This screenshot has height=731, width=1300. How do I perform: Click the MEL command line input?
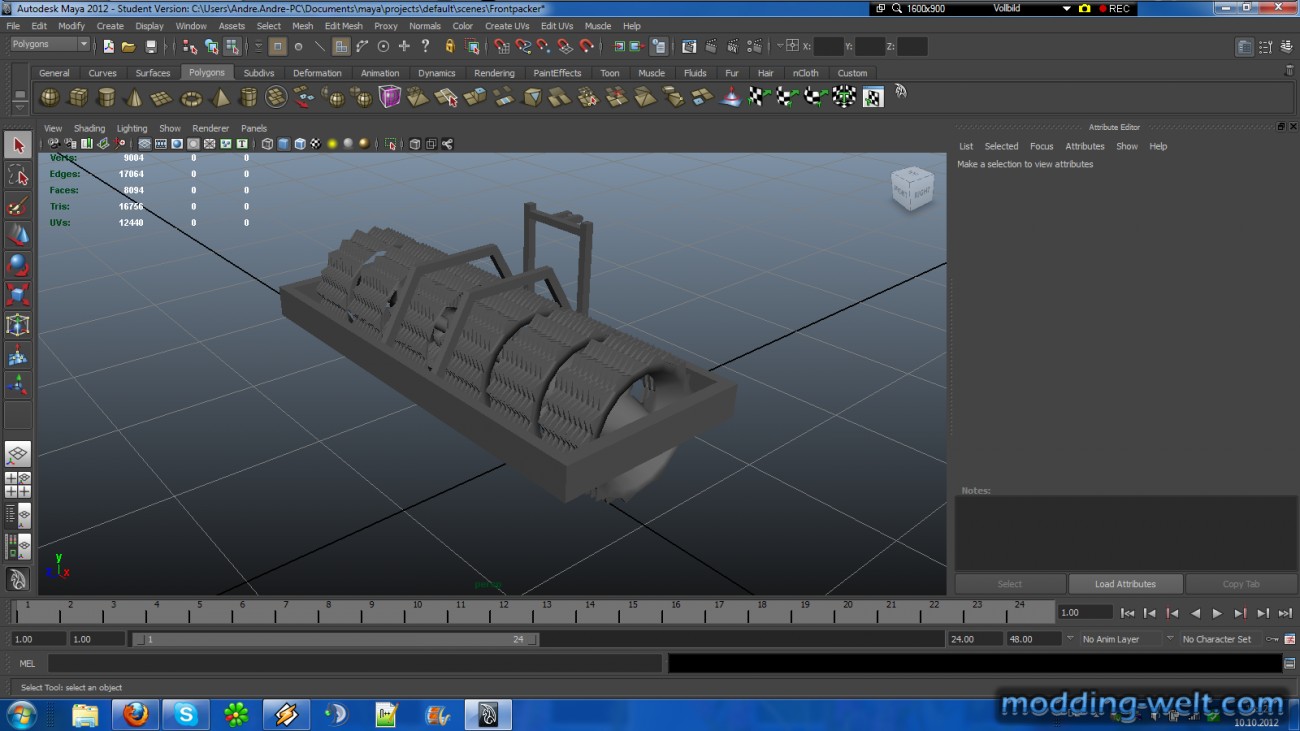354,663
